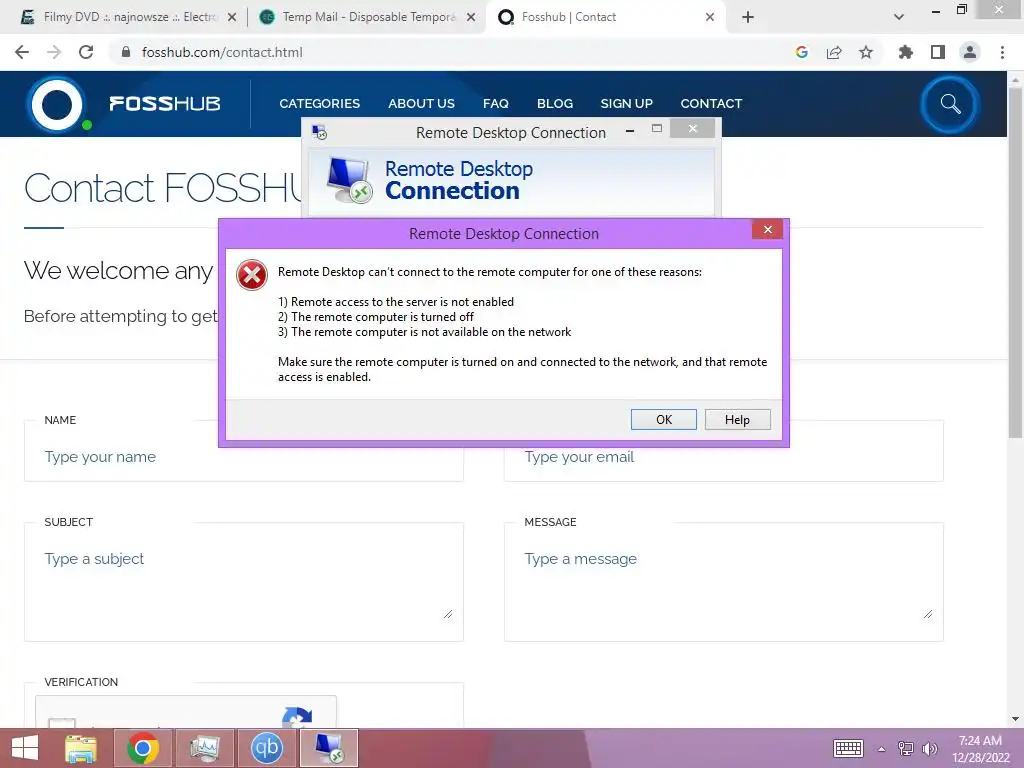Open the BLOG link
The height and width of the screenshot is (768, 1024).
(554, 104)
